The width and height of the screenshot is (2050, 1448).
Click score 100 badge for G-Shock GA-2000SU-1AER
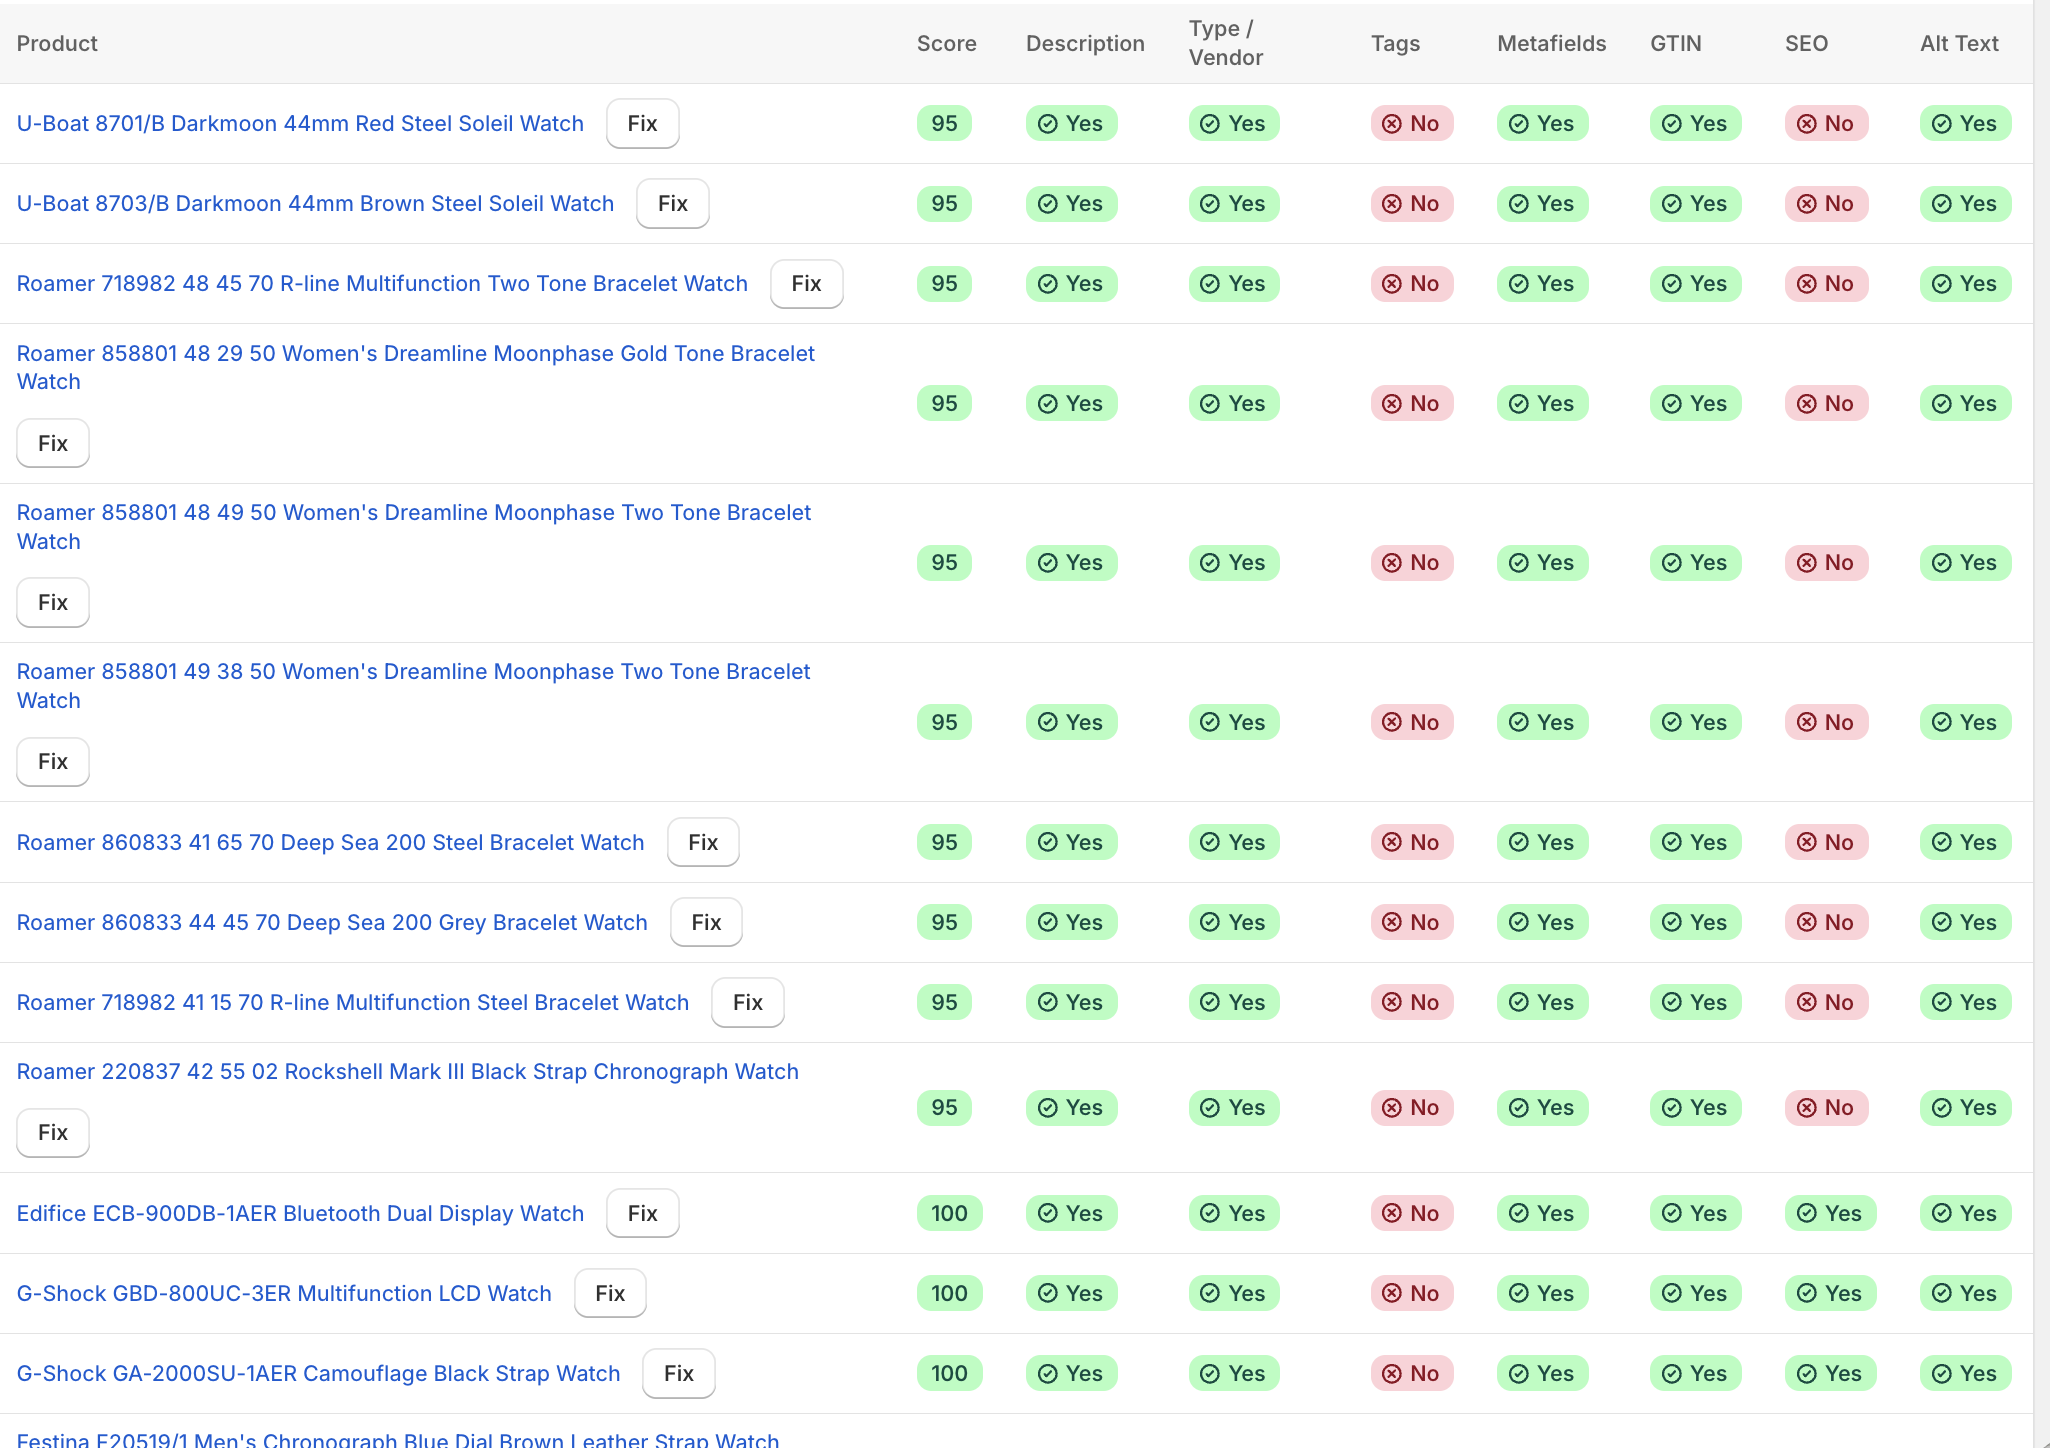949,1373
